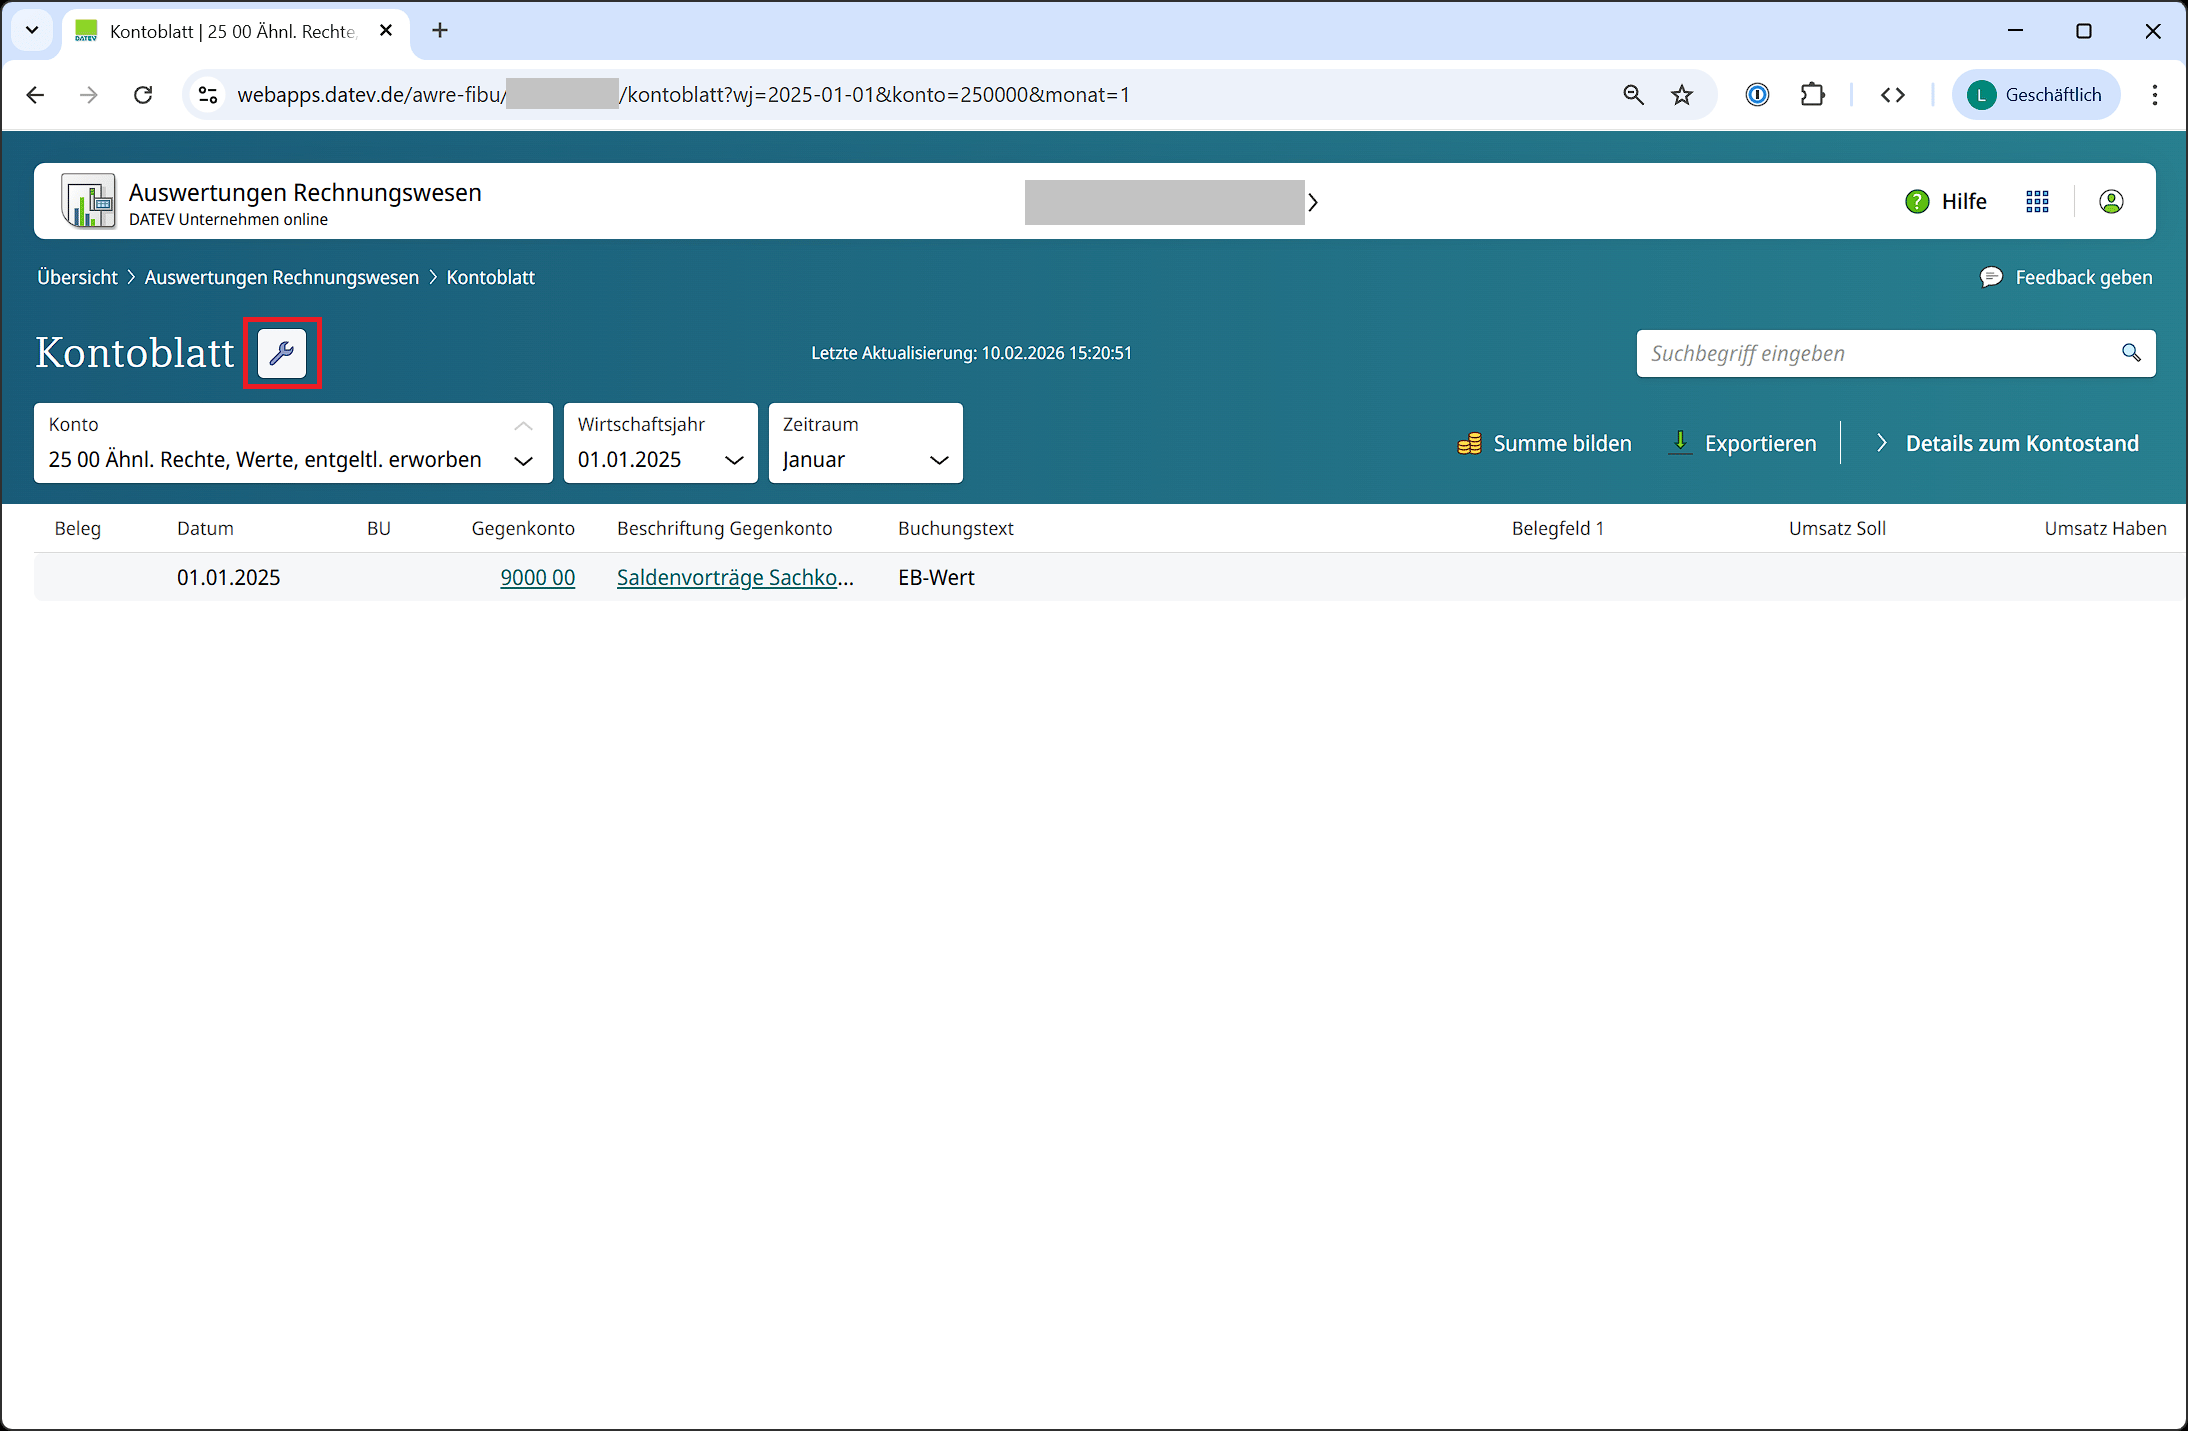Image resolution: width=2188 pixels, height=1431 pixels.
Task: Click the browser address bar URL
Action: (x=683, y=95)
